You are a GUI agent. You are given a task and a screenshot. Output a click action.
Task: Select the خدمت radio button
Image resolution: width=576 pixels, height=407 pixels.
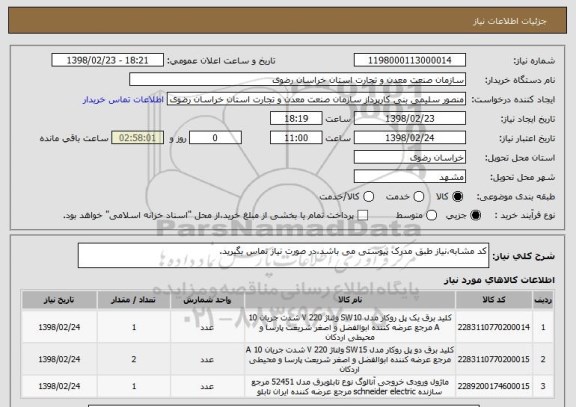(x=419, y=197)
